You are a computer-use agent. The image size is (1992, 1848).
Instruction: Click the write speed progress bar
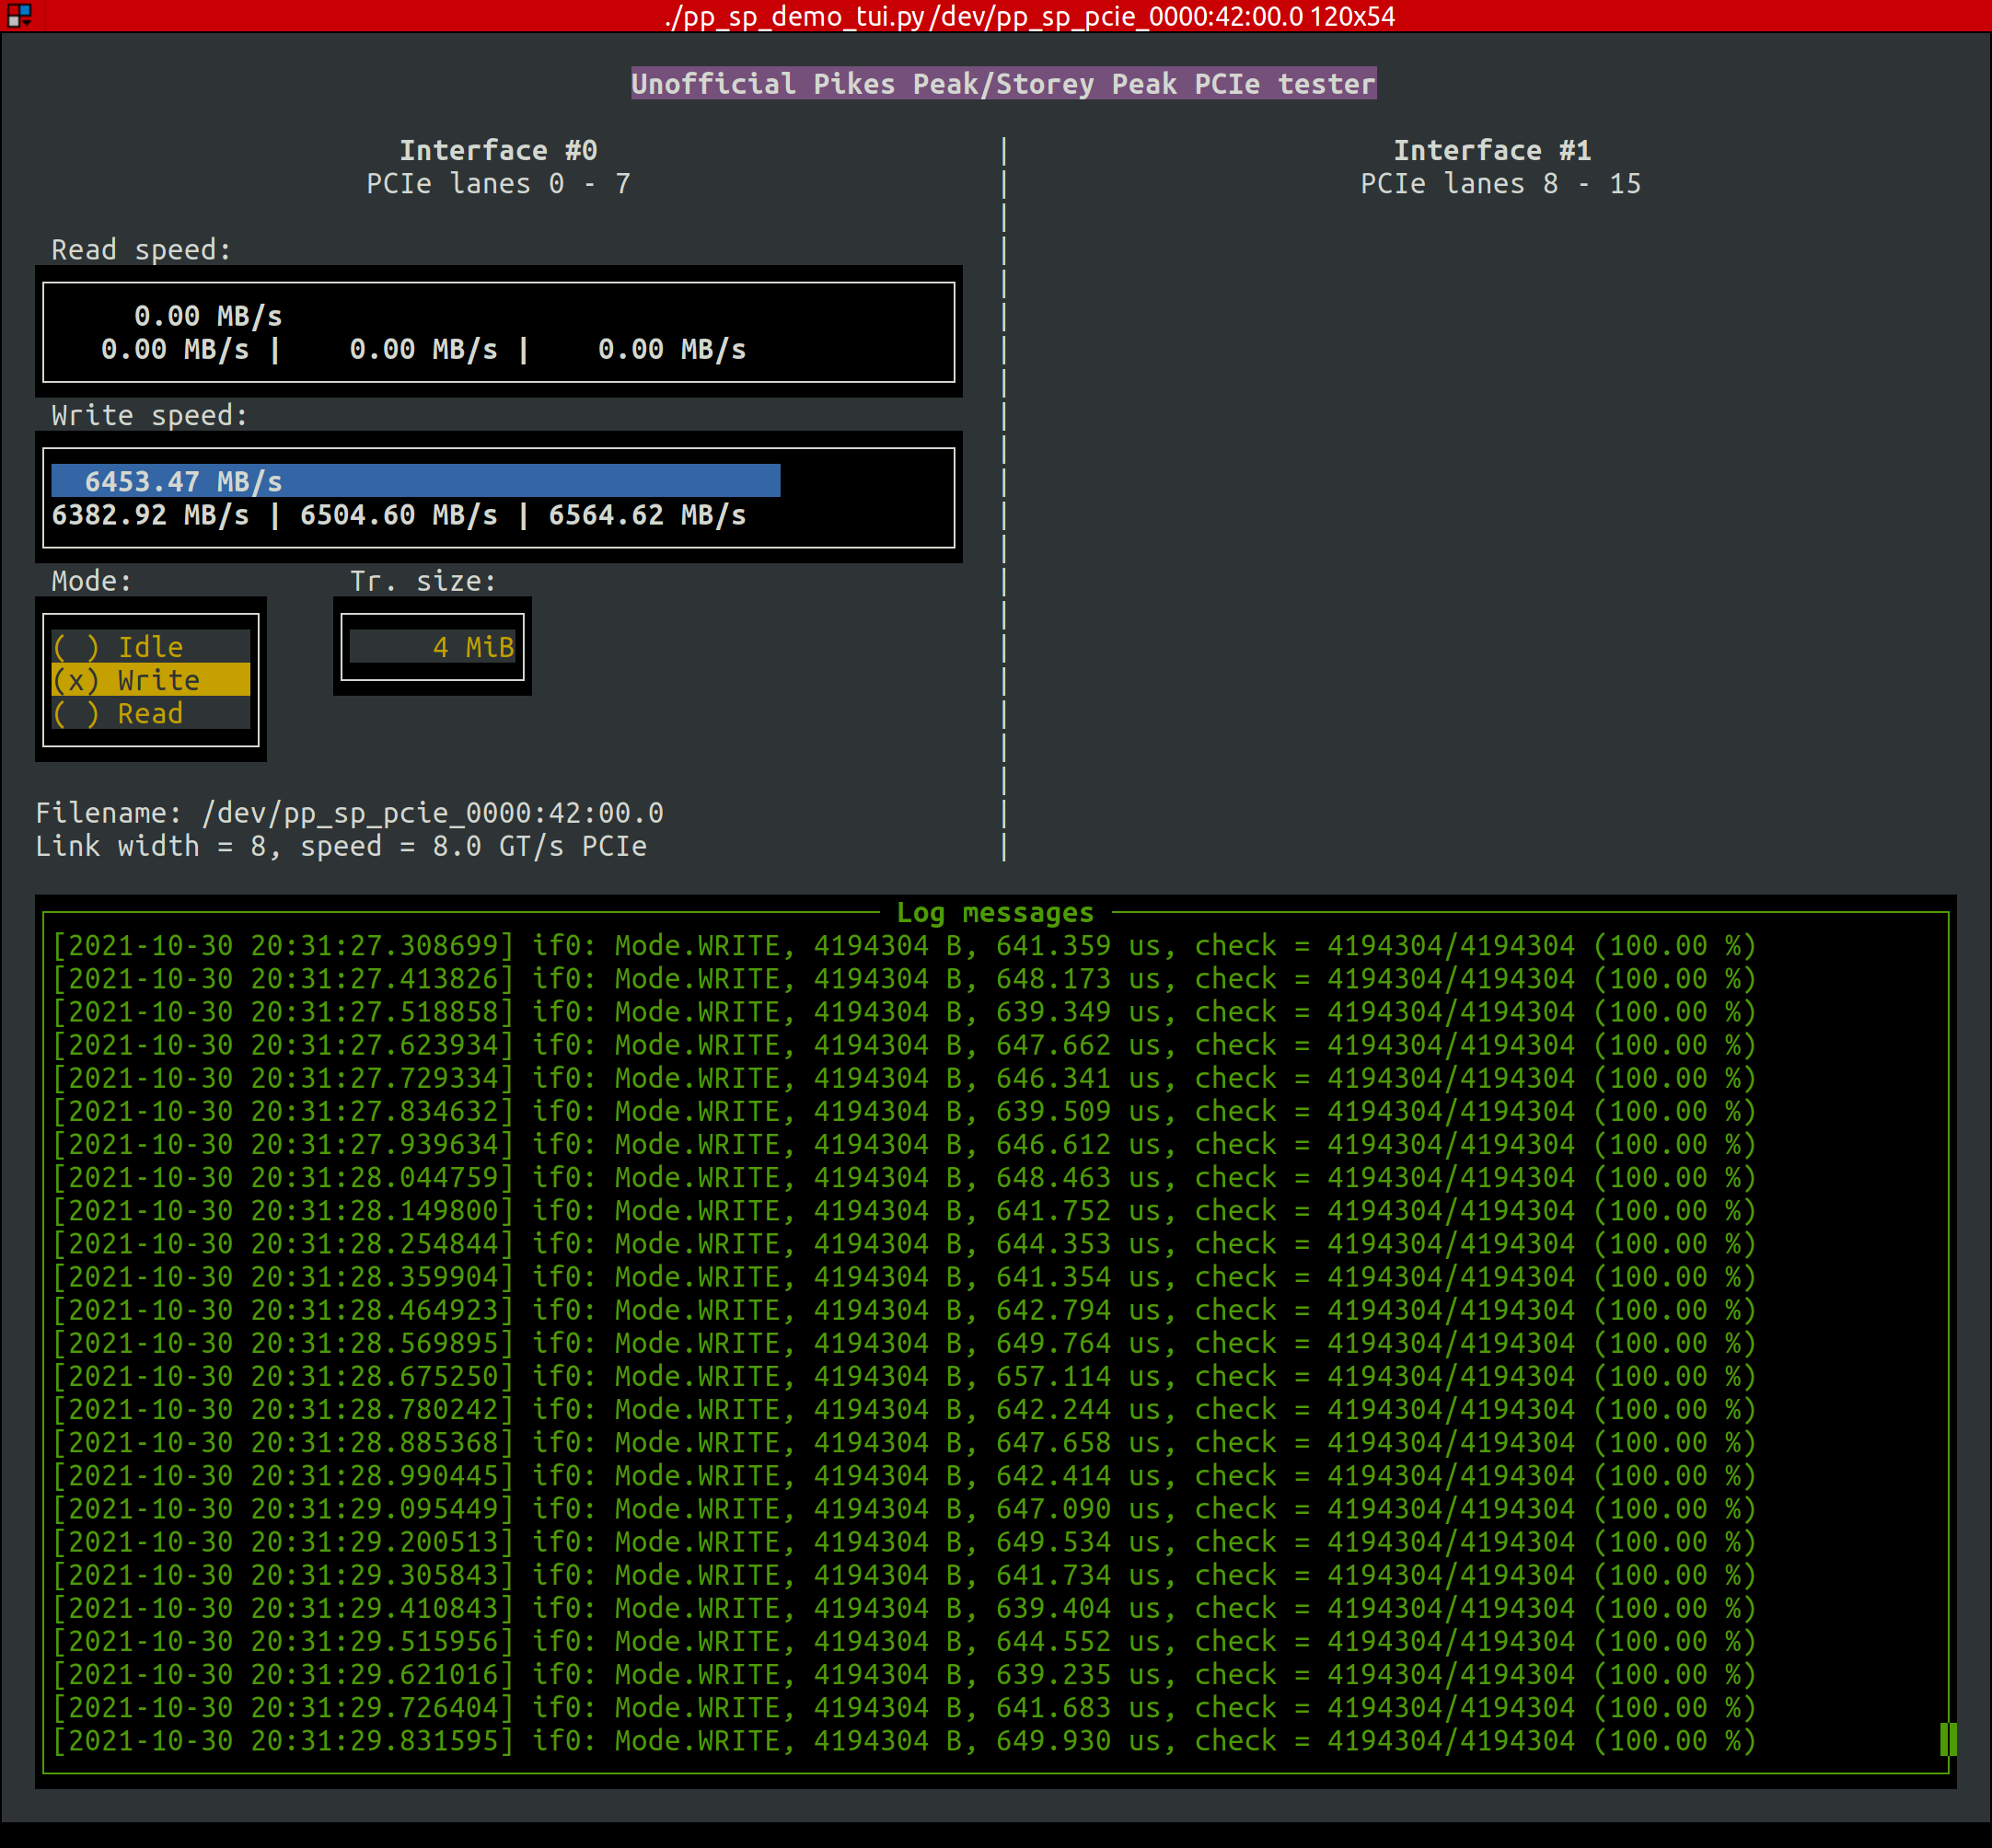pos(415,481)
